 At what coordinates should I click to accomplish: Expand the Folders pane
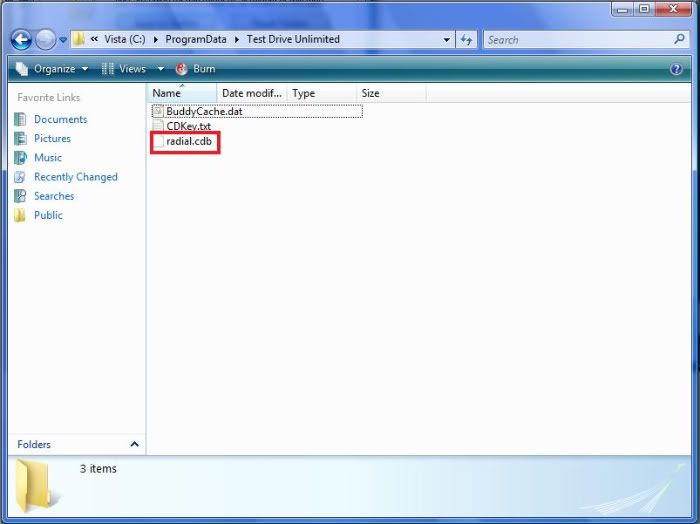click(x=77, y=445)
